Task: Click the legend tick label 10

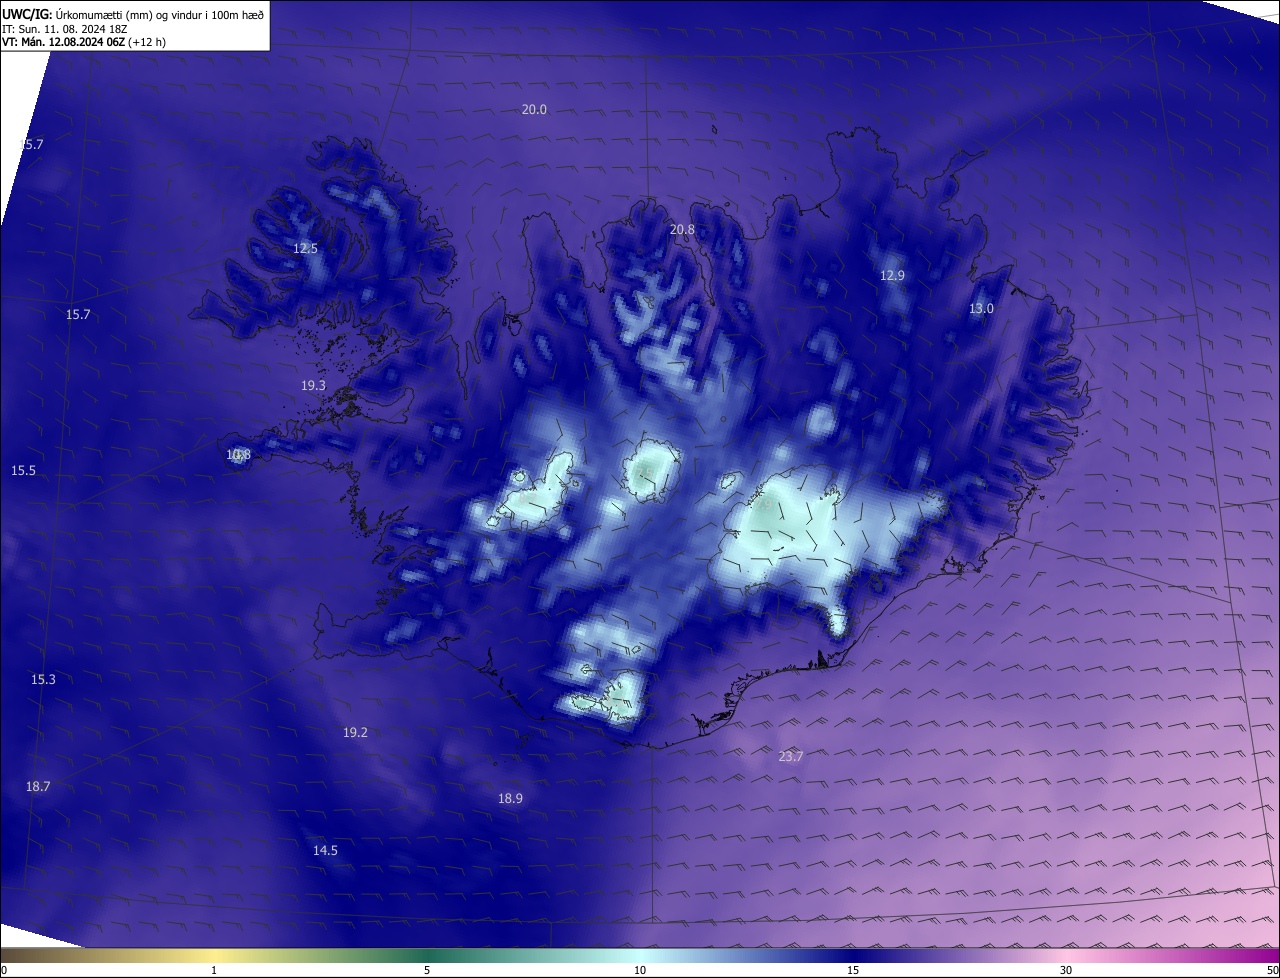Action: (640, 970)
